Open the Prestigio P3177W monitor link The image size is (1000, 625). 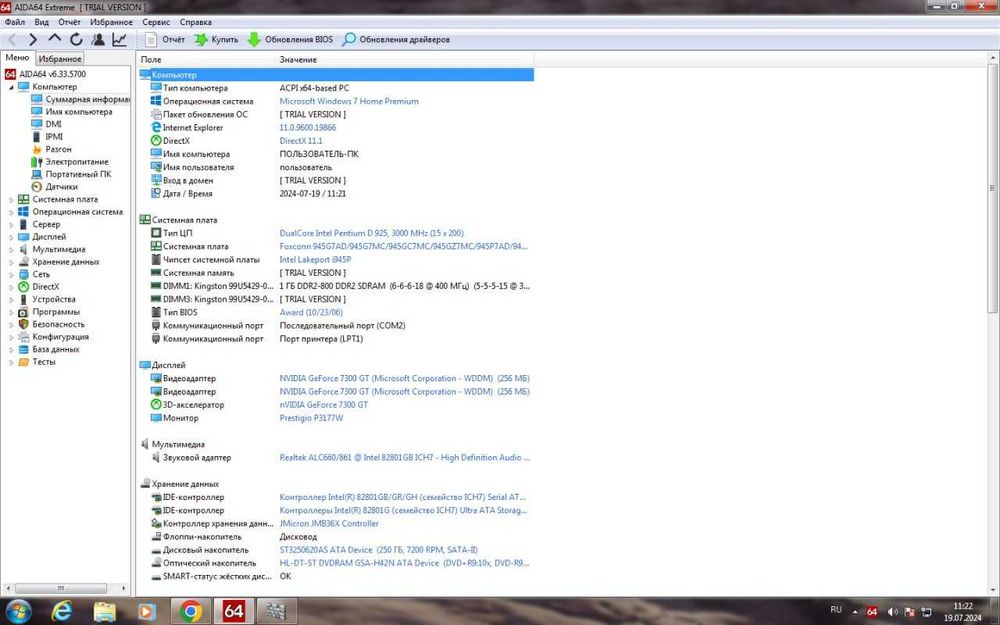pyautogui.click(x=311, y=418)
